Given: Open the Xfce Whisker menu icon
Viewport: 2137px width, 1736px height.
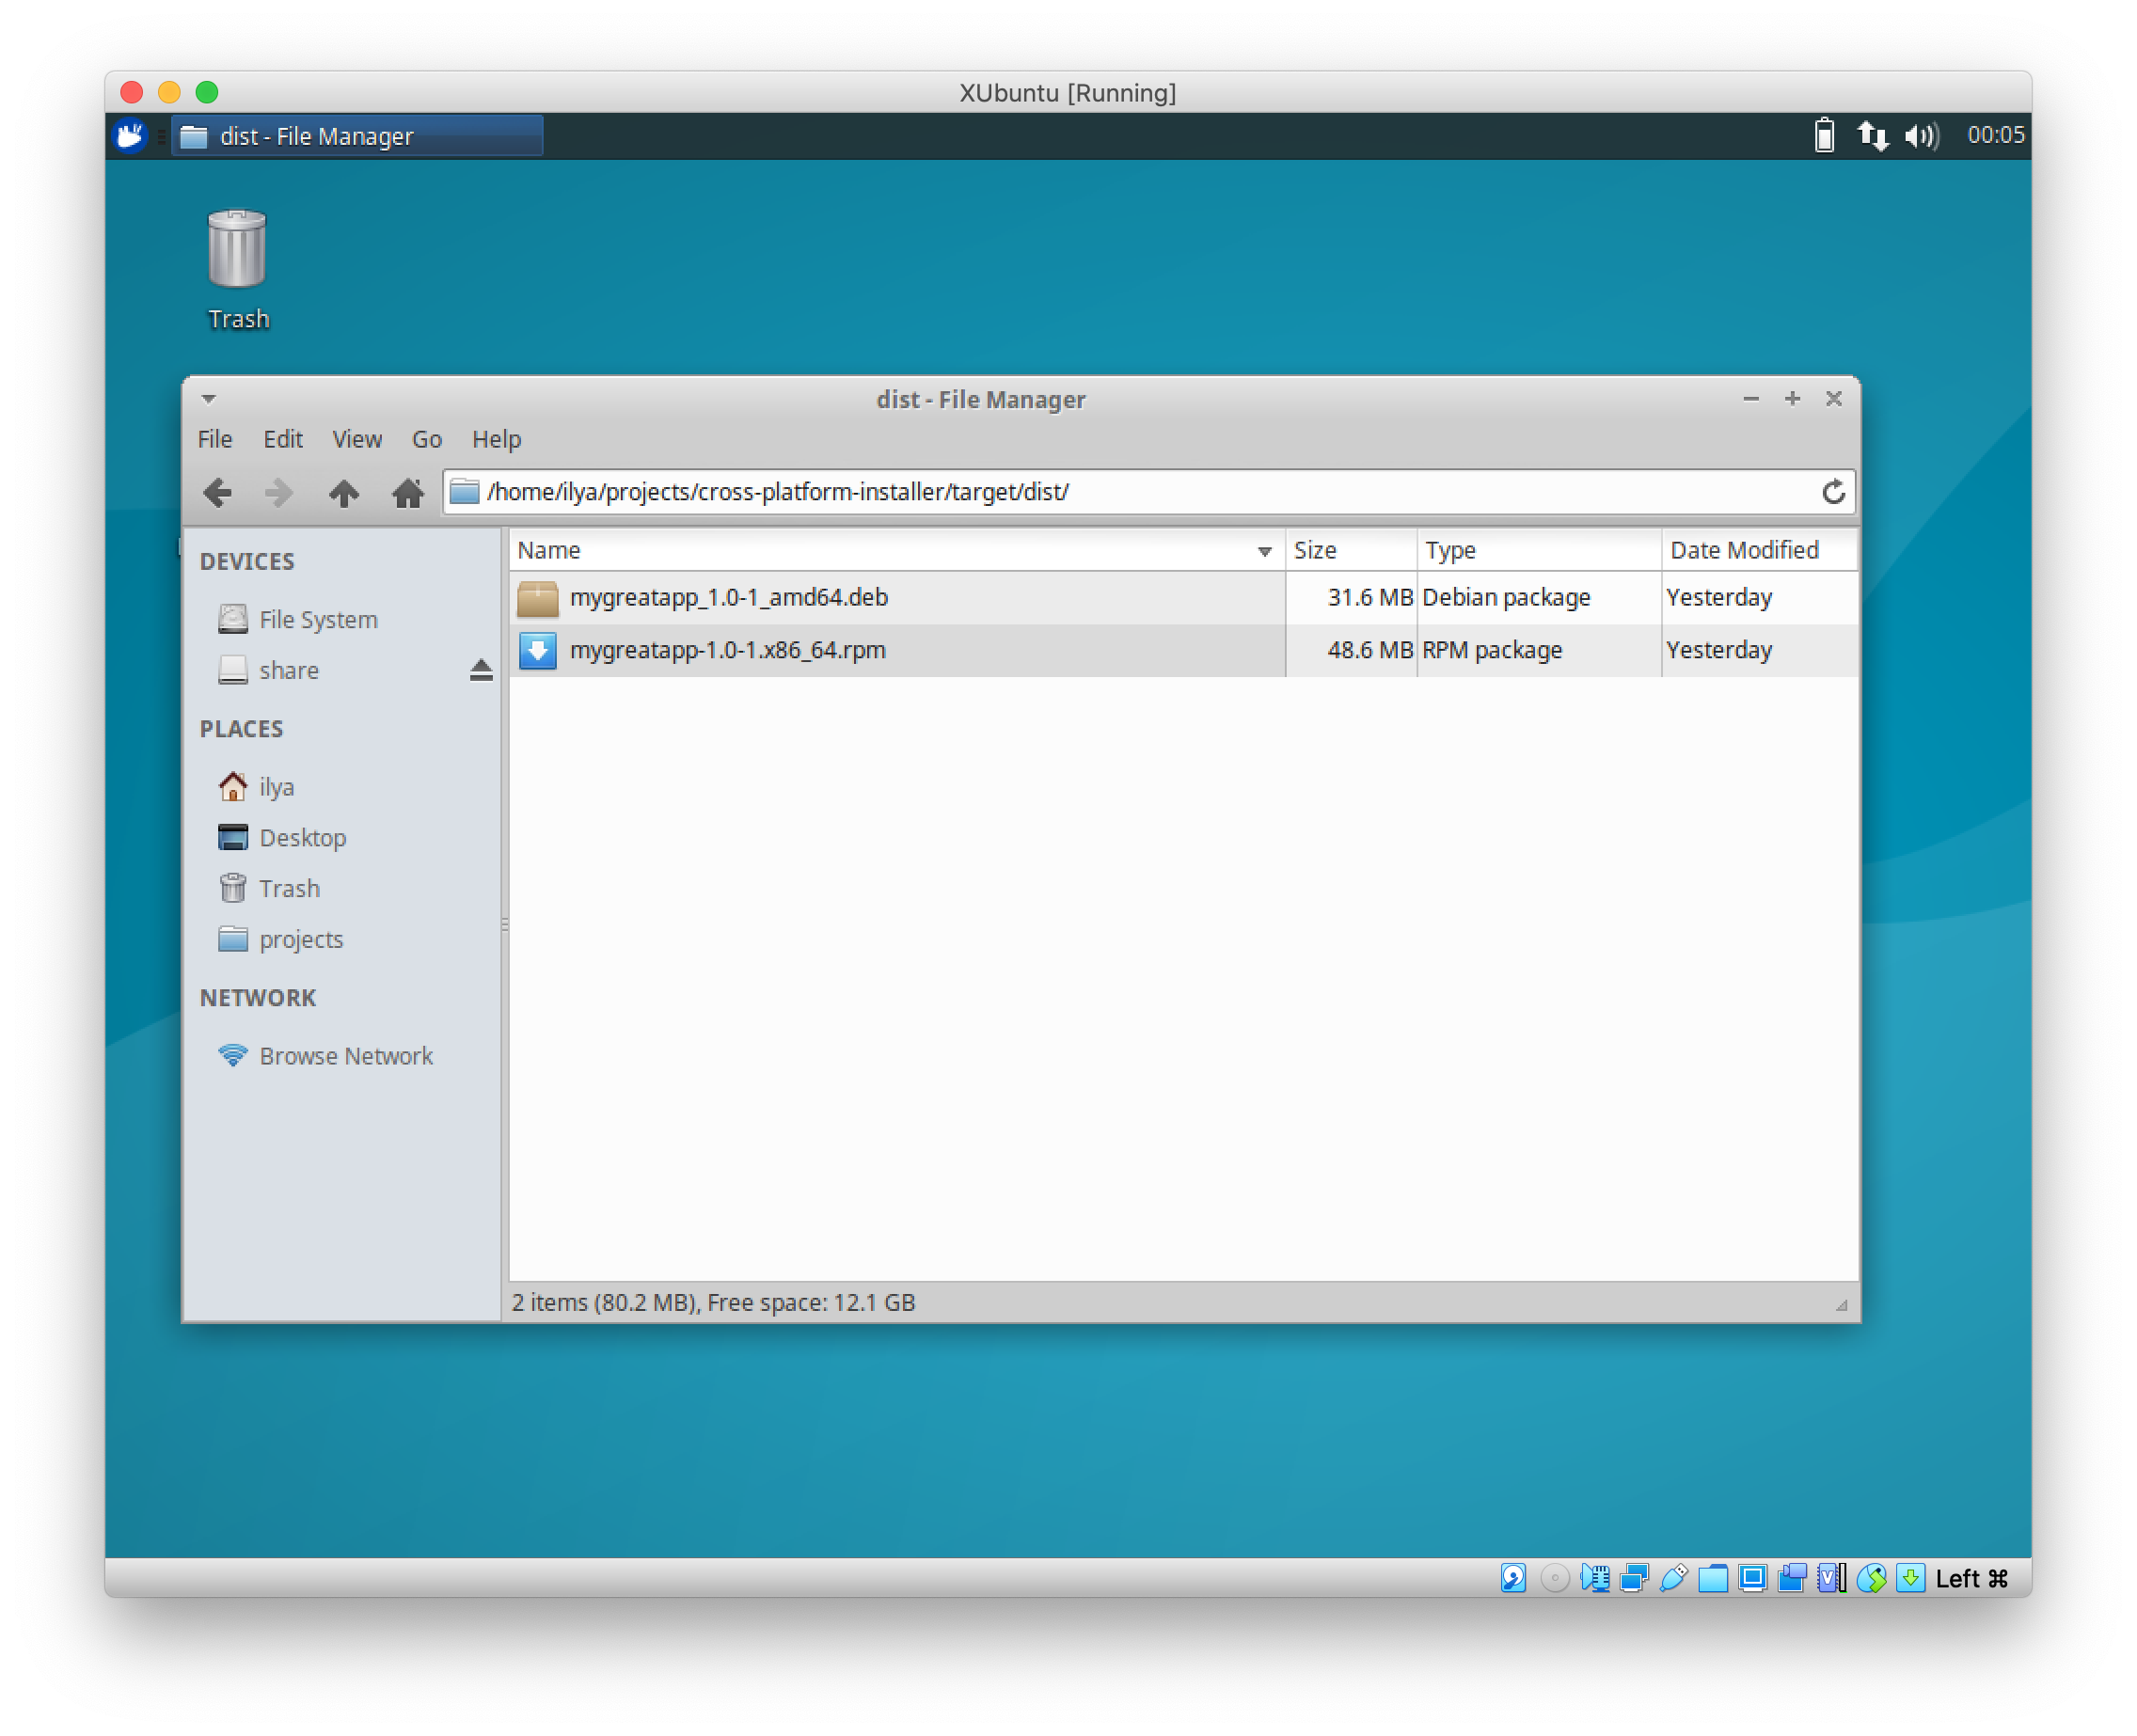Looking at the screenshot, I should (131, 136).
